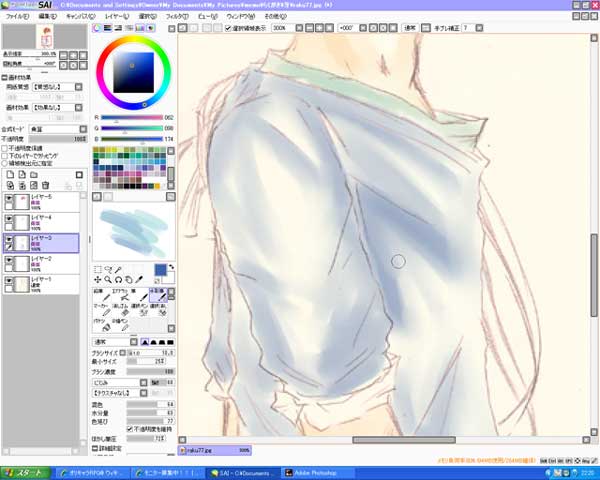Select the hand pan tool

click(x=129, y=280)
